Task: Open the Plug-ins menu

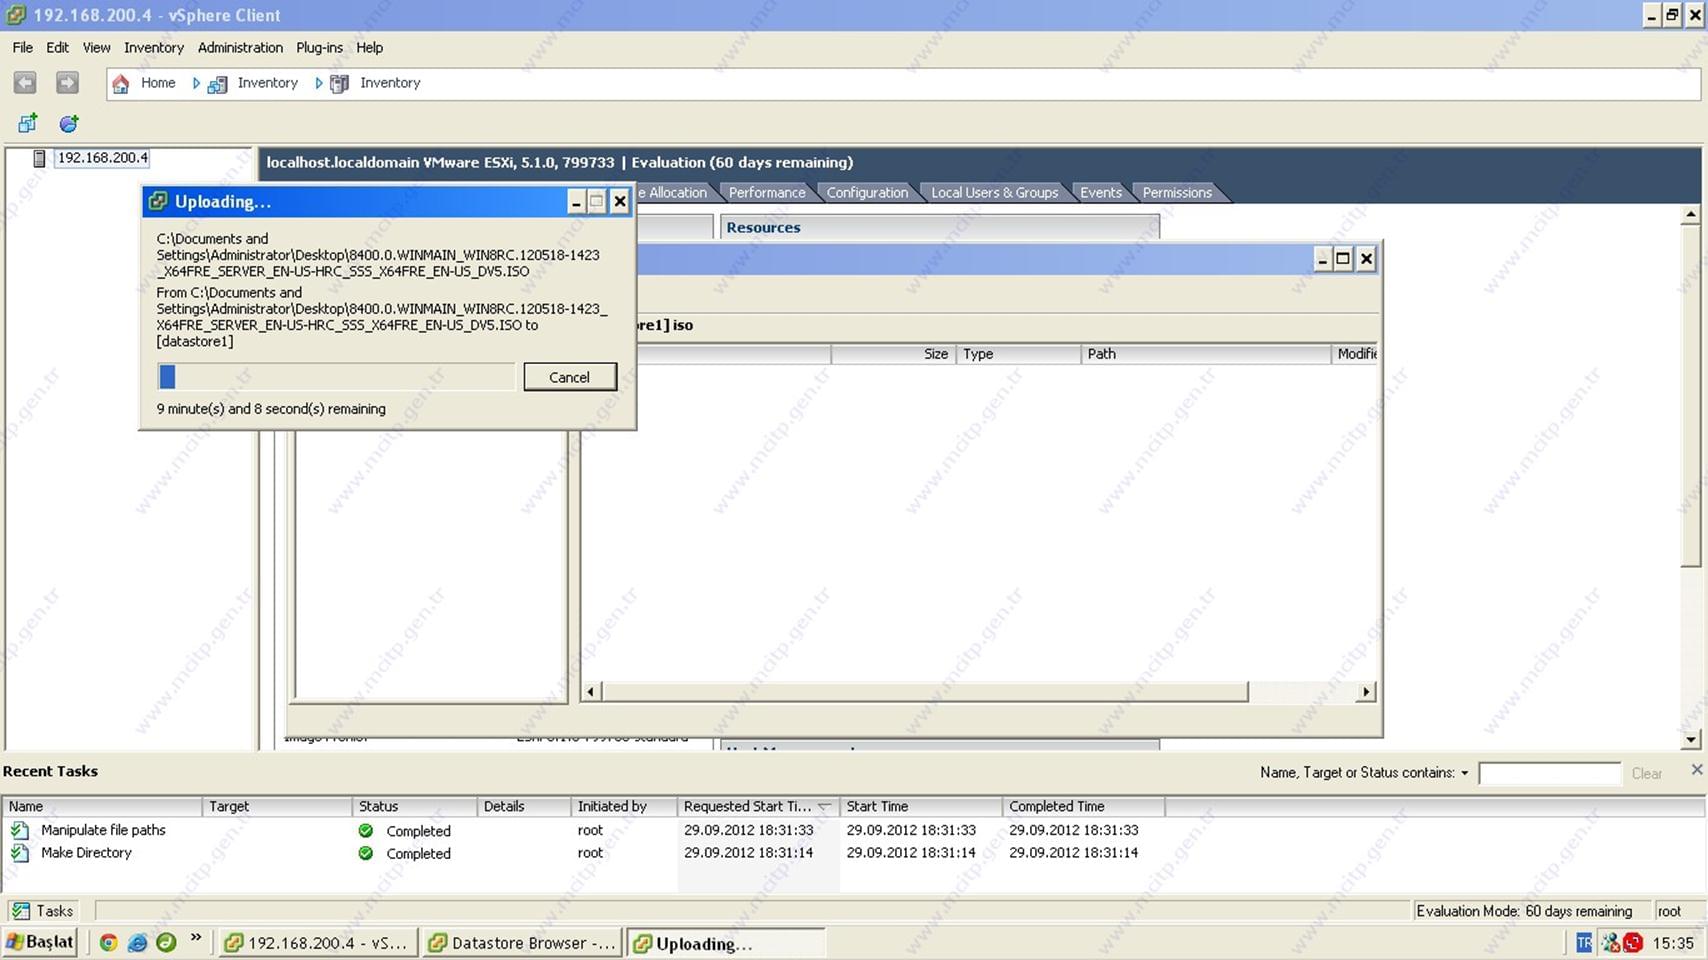Action: click(x=319, y=47)
